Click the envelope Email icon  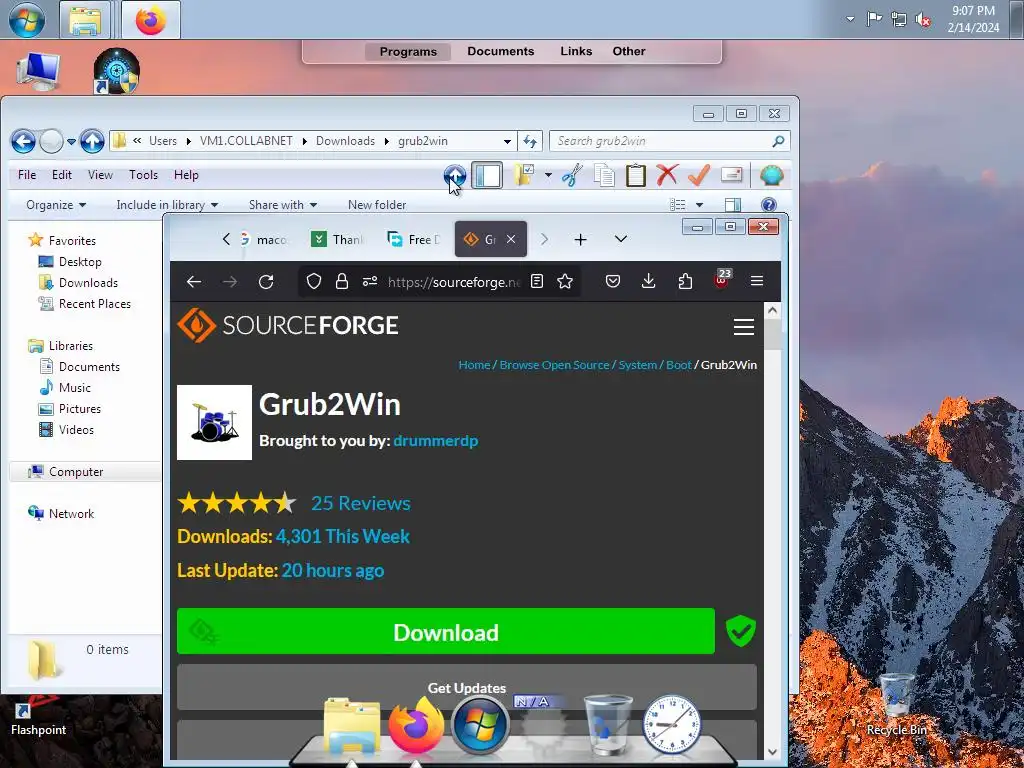tap(731, 174)
